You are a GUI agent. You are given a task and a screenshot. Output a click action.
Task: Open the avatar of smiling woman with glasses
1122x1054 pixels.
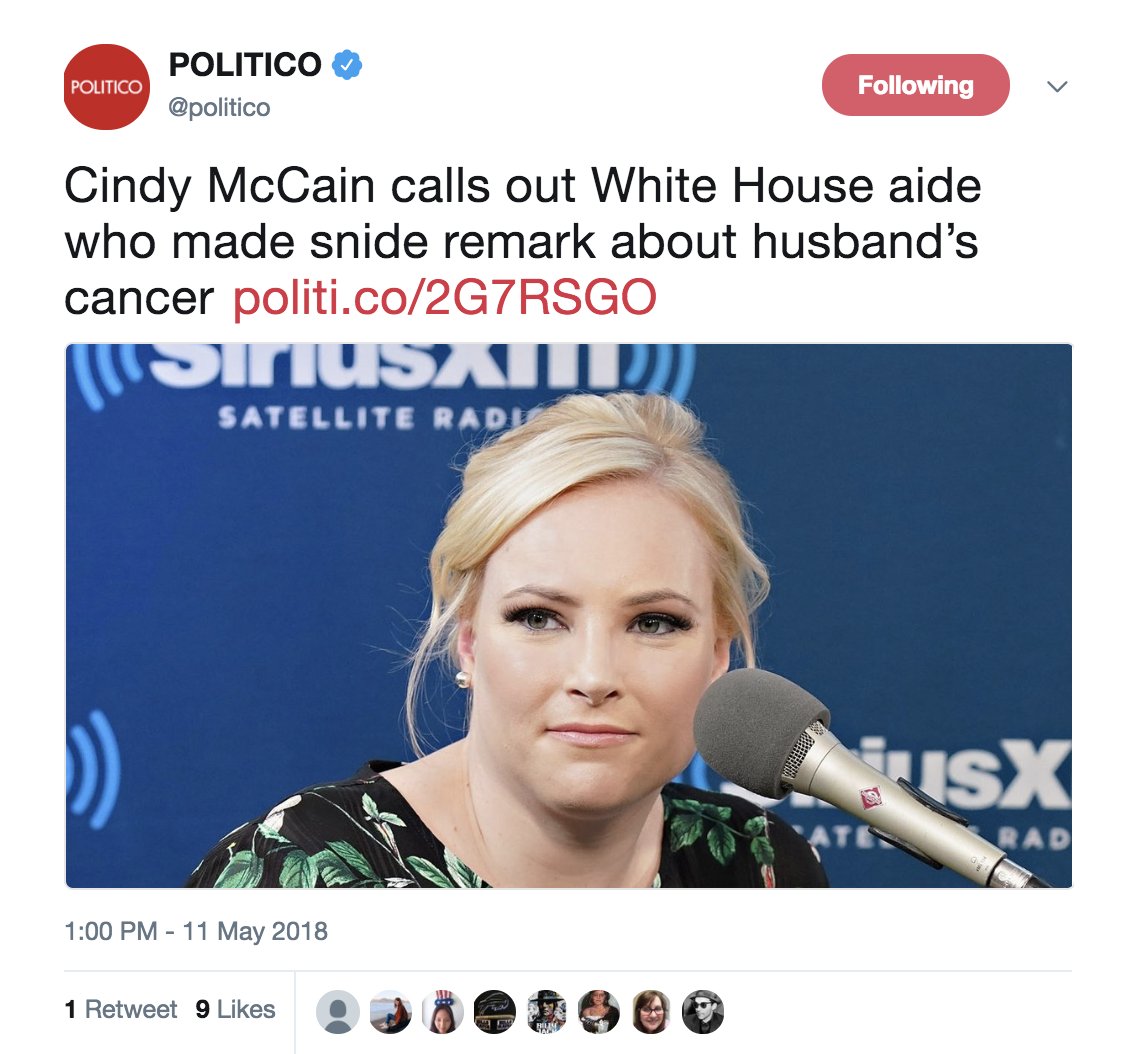click(651, 1012)
